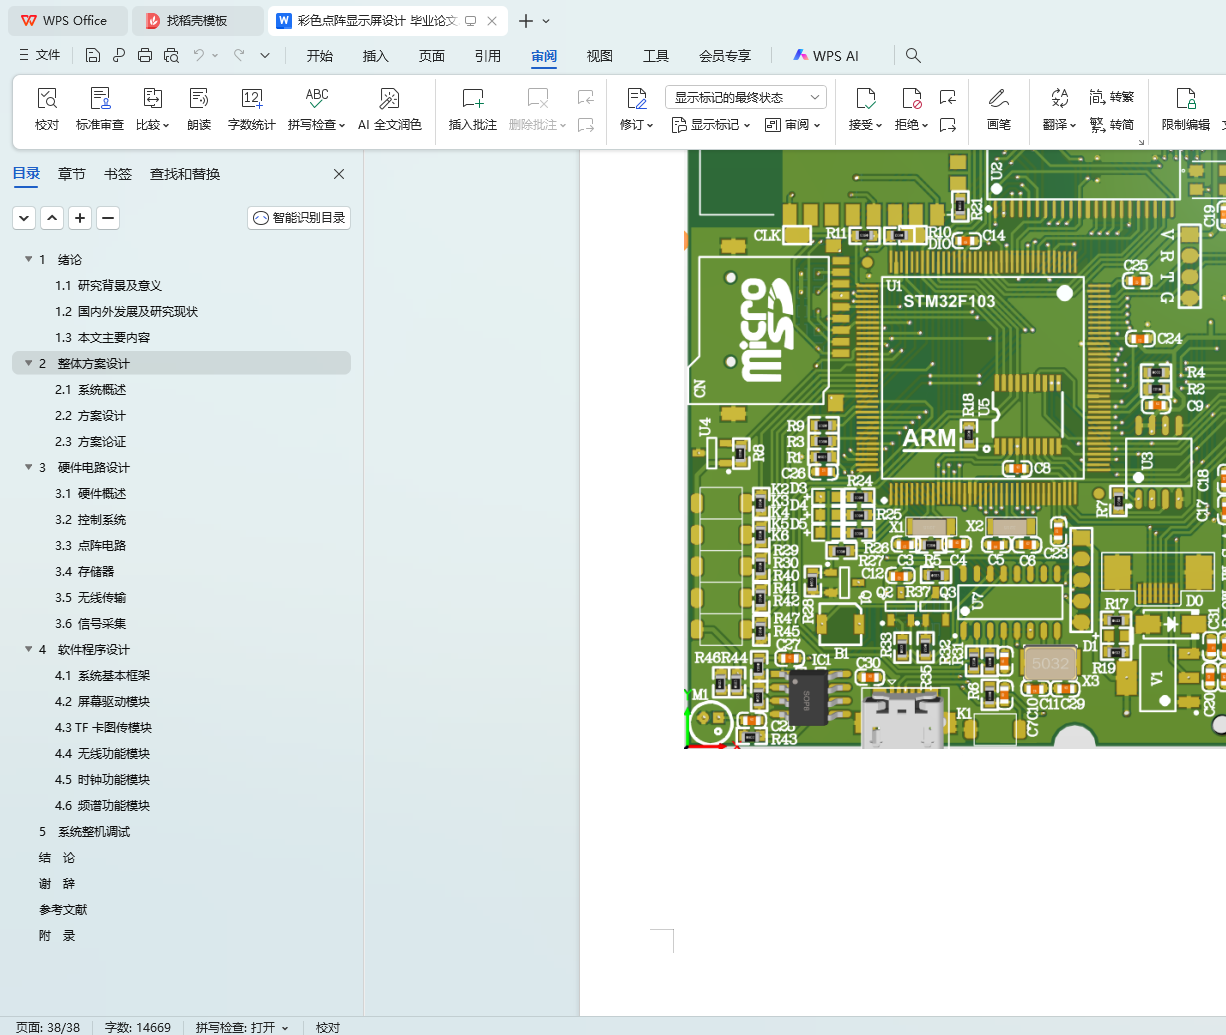Viewport: 1226px width, 1035px height.
Task: Switch to the 开始 ribbon tab
Action: [x=320, y=56]
